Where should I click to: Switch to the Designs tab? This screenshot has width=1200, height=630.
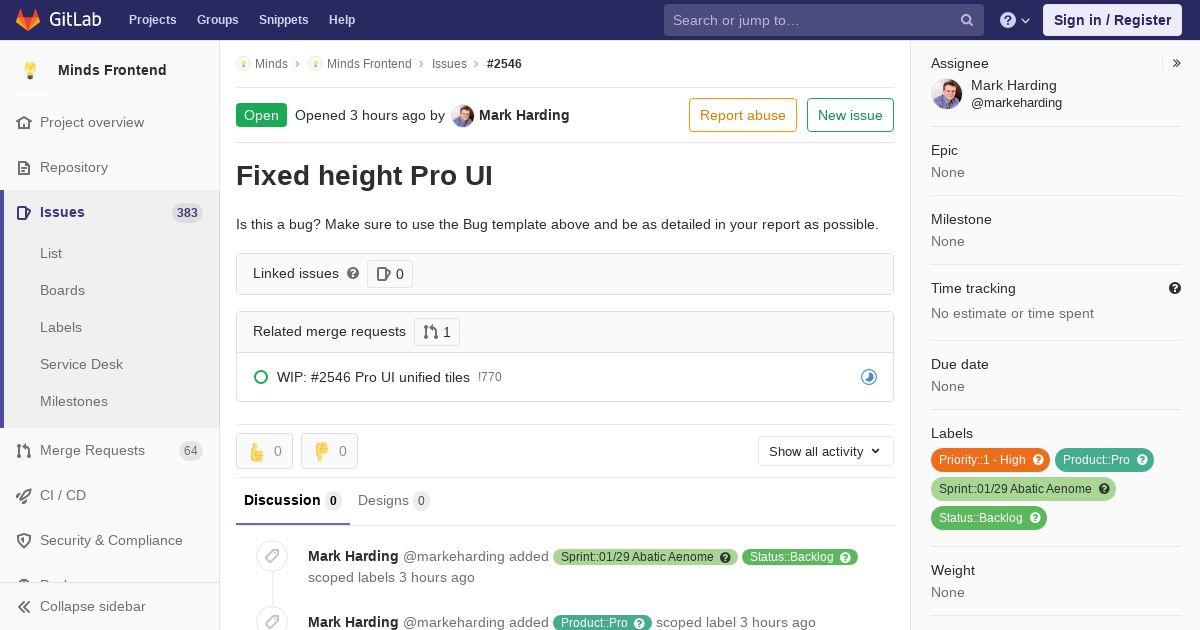tap(394, 500)
